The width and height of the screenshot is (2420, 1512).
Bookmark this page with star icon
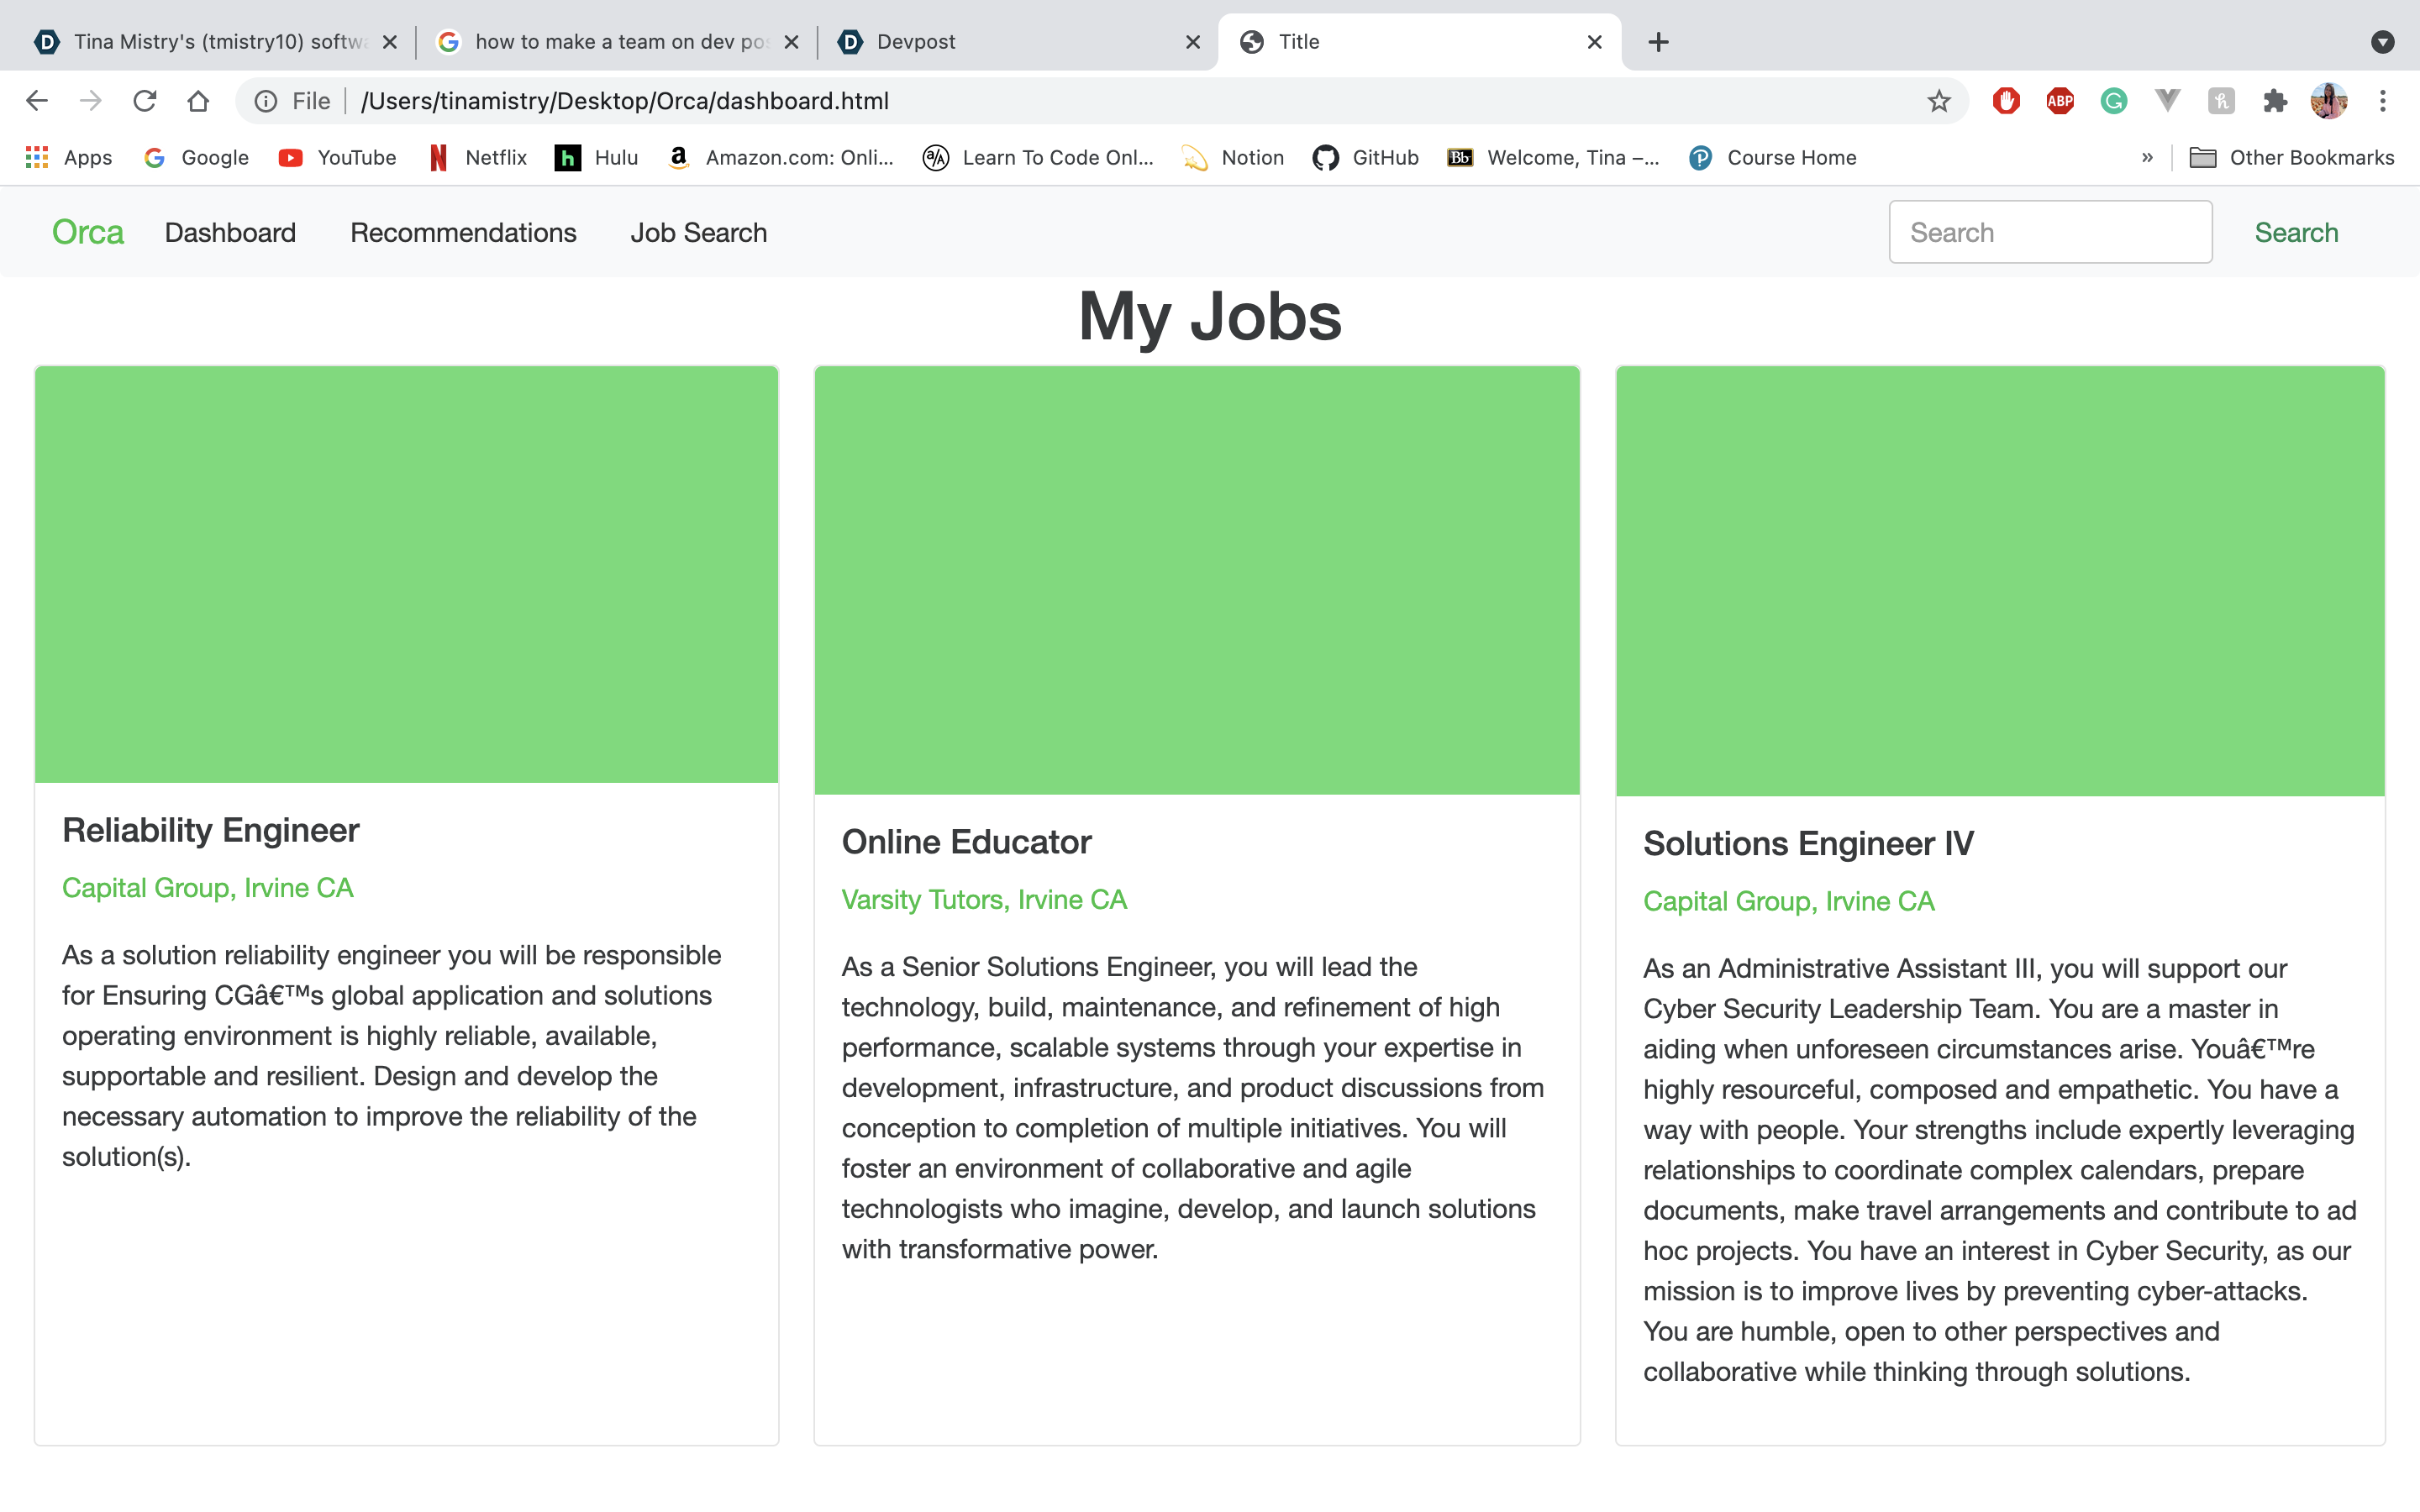coord(1939,101)
